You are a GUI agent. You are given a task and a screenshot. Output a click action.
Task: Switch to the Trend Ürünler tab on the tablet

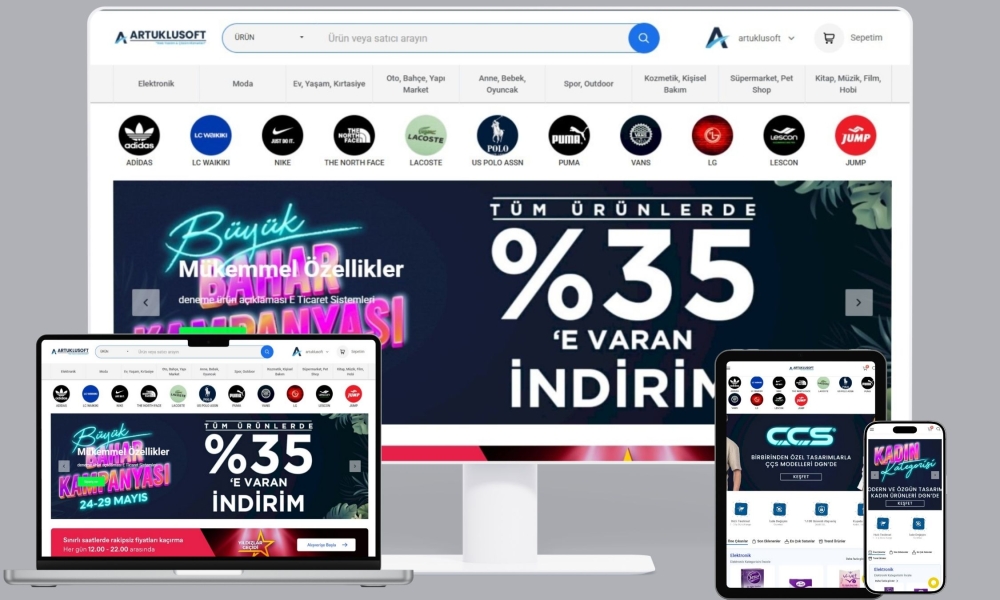point(832,541)
